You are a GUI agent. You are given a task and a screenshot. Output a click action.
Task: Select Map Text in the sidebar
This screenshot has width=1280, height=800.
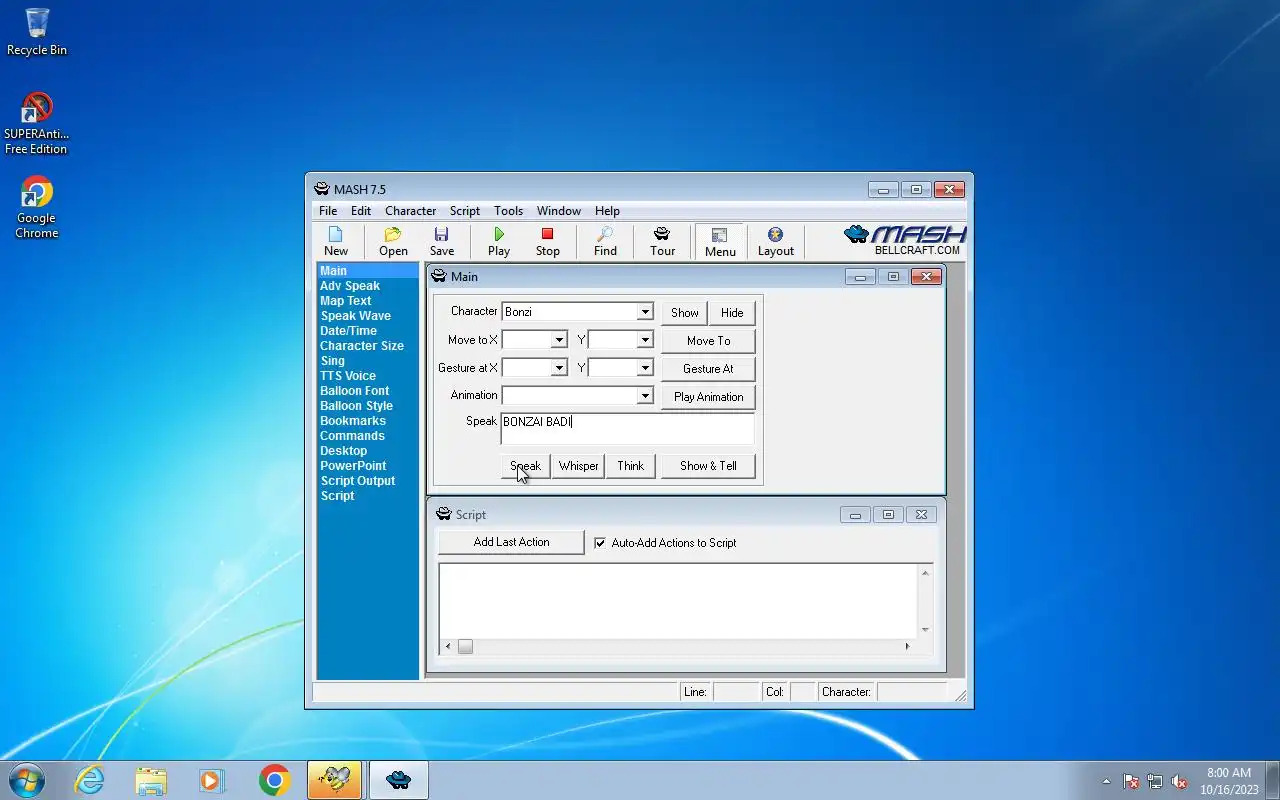tap(345, 301)
